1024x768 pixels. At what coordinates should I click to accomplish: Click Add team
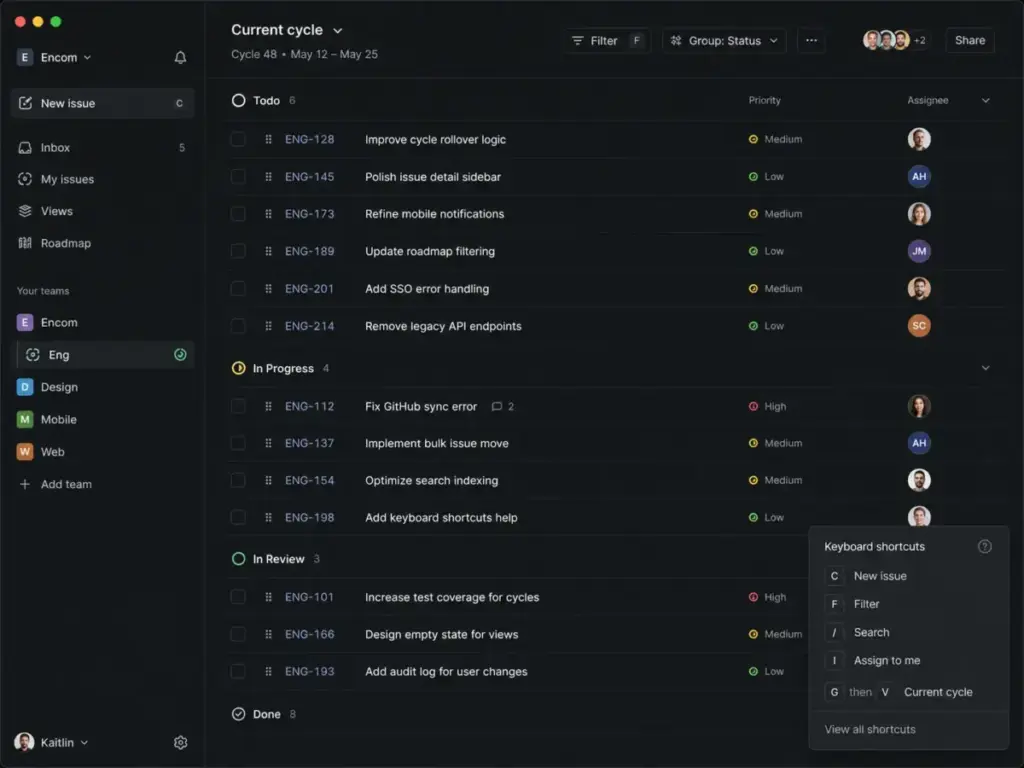click(x=56, y=484)
